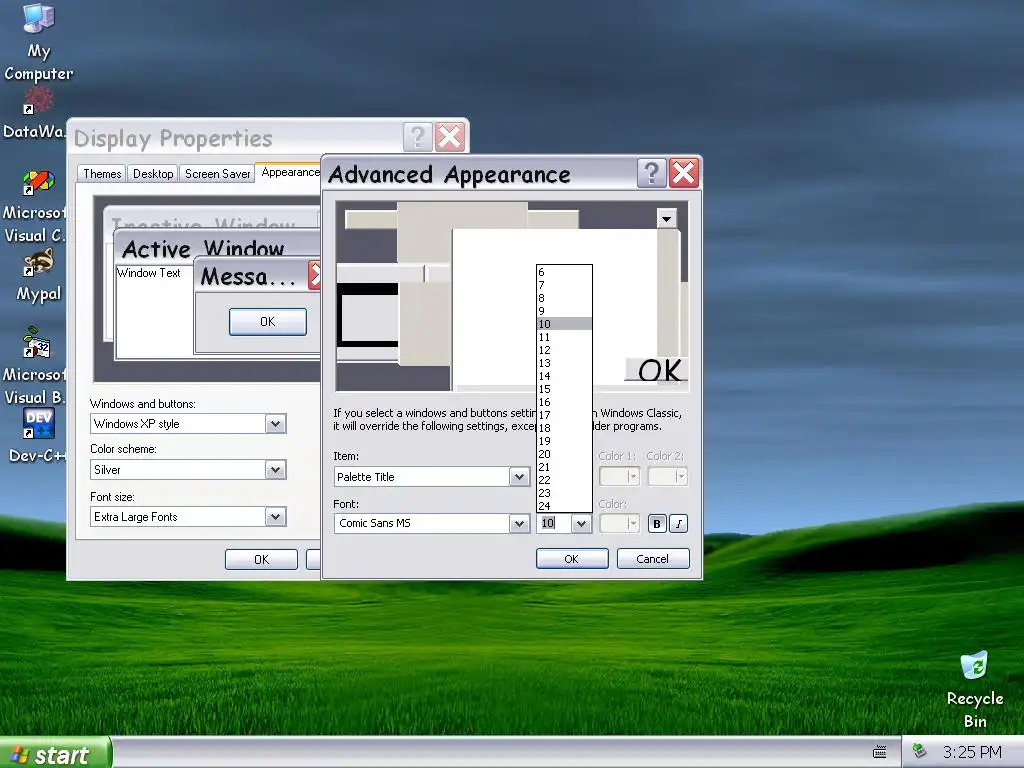Click the 3:25 PM taskbar clock
Viewport: 1024px width, 768px height.
click(972, 752)
